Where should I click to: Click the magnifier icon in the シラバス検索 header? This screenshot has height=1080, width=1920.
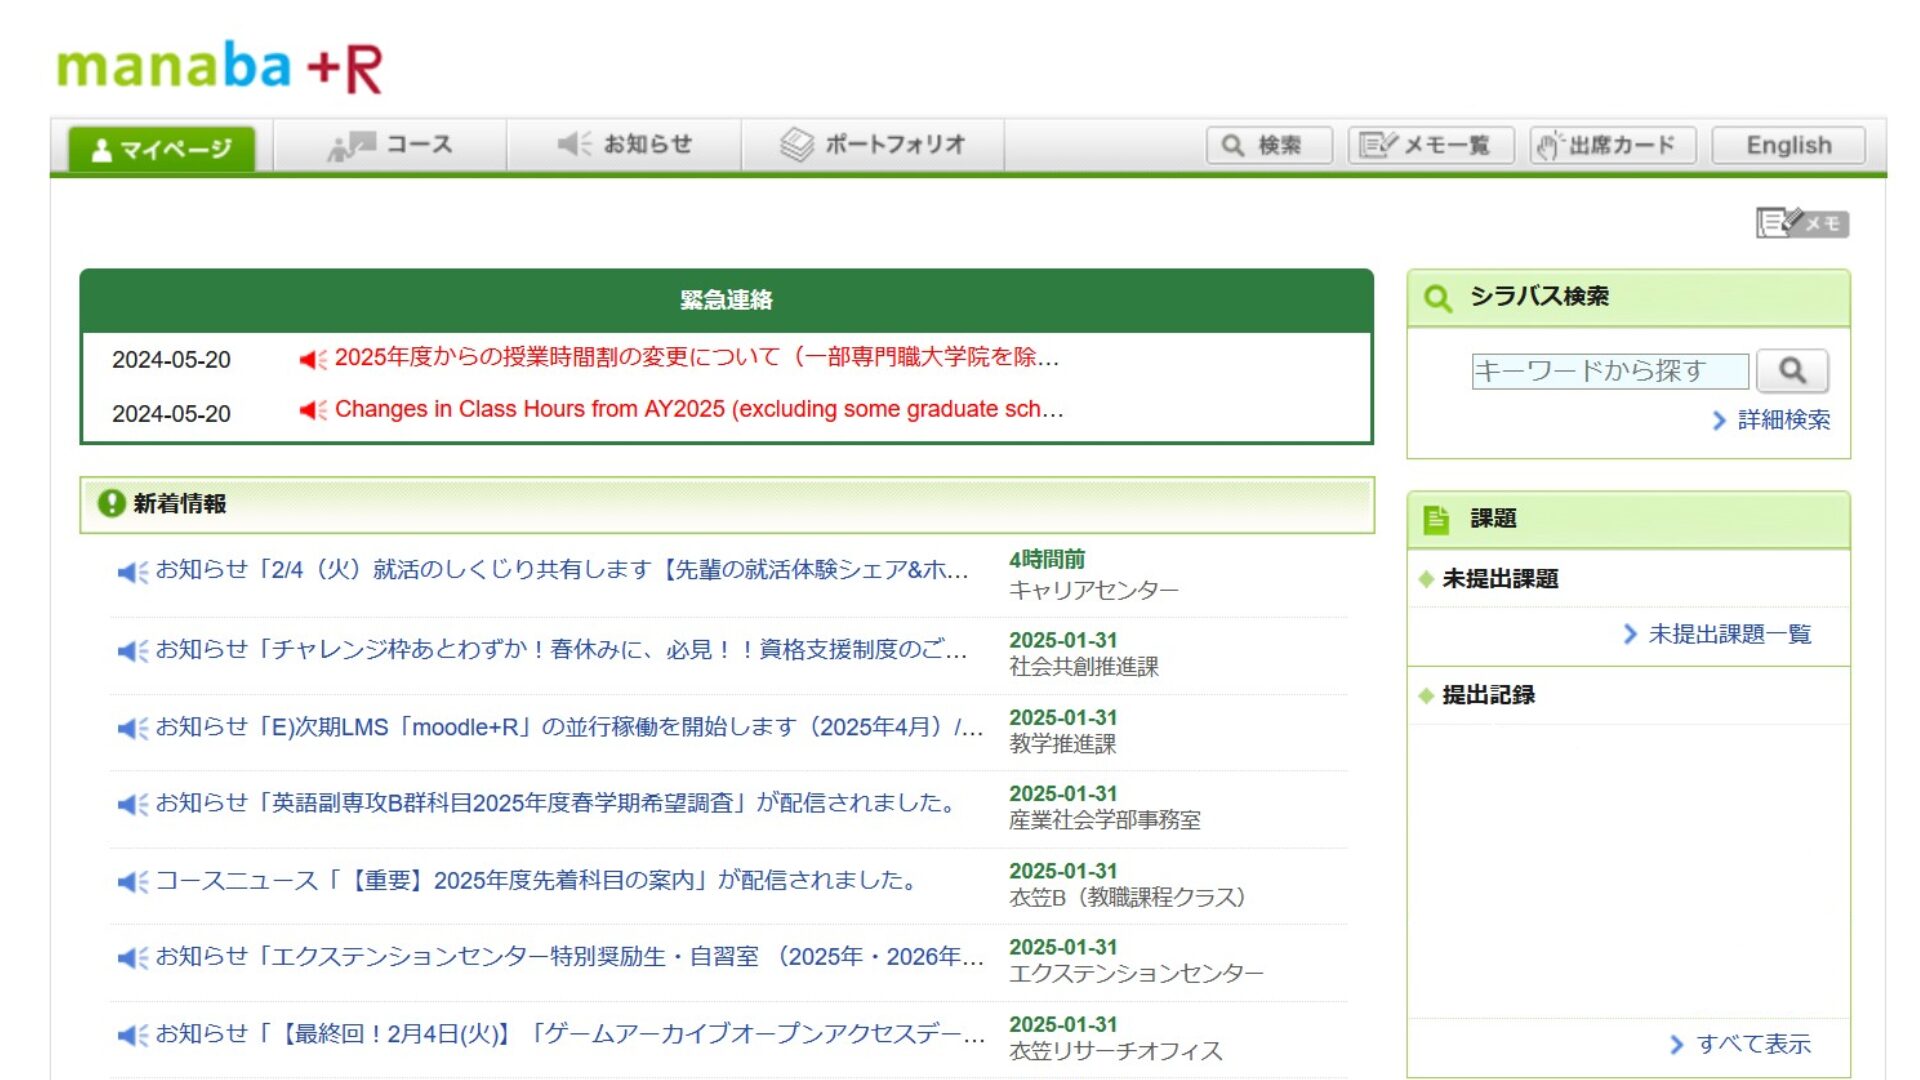(1437, 298)
